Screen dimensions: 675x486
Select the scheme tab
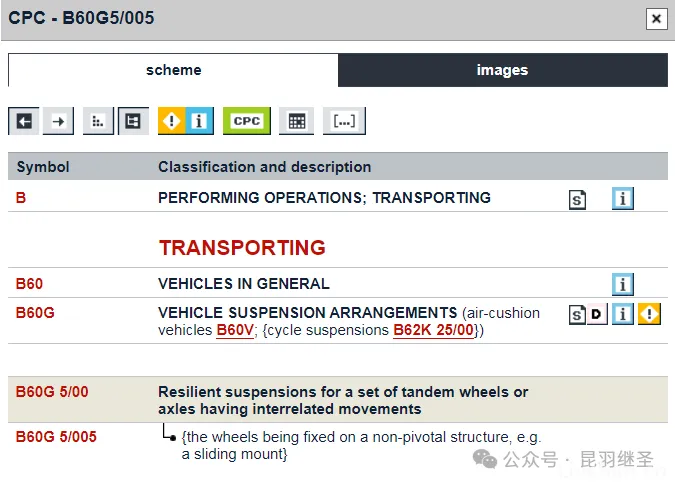tap(173, 70)
